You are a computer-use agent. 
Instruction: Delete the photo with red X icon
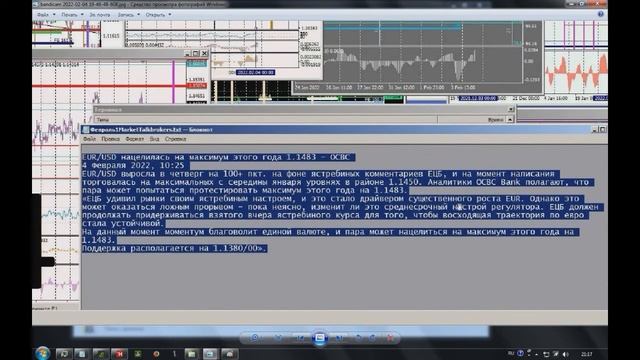390,338
